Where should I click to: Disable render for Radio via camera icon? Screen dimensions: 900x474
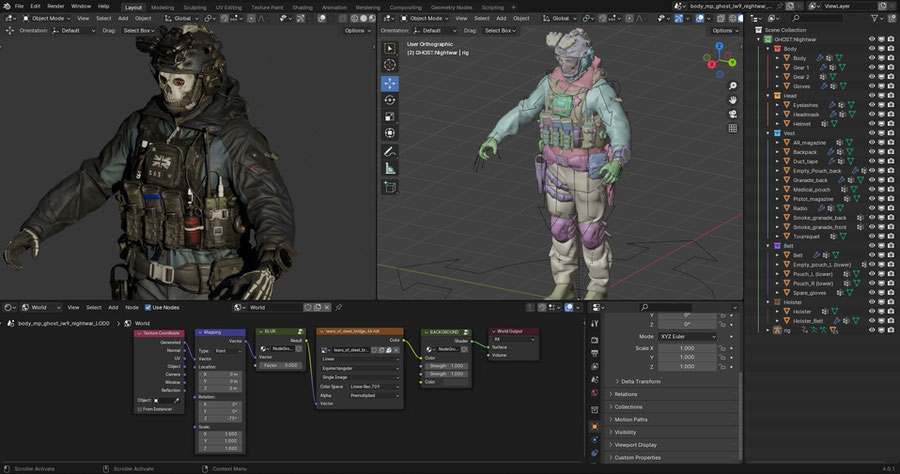[890, 208]
